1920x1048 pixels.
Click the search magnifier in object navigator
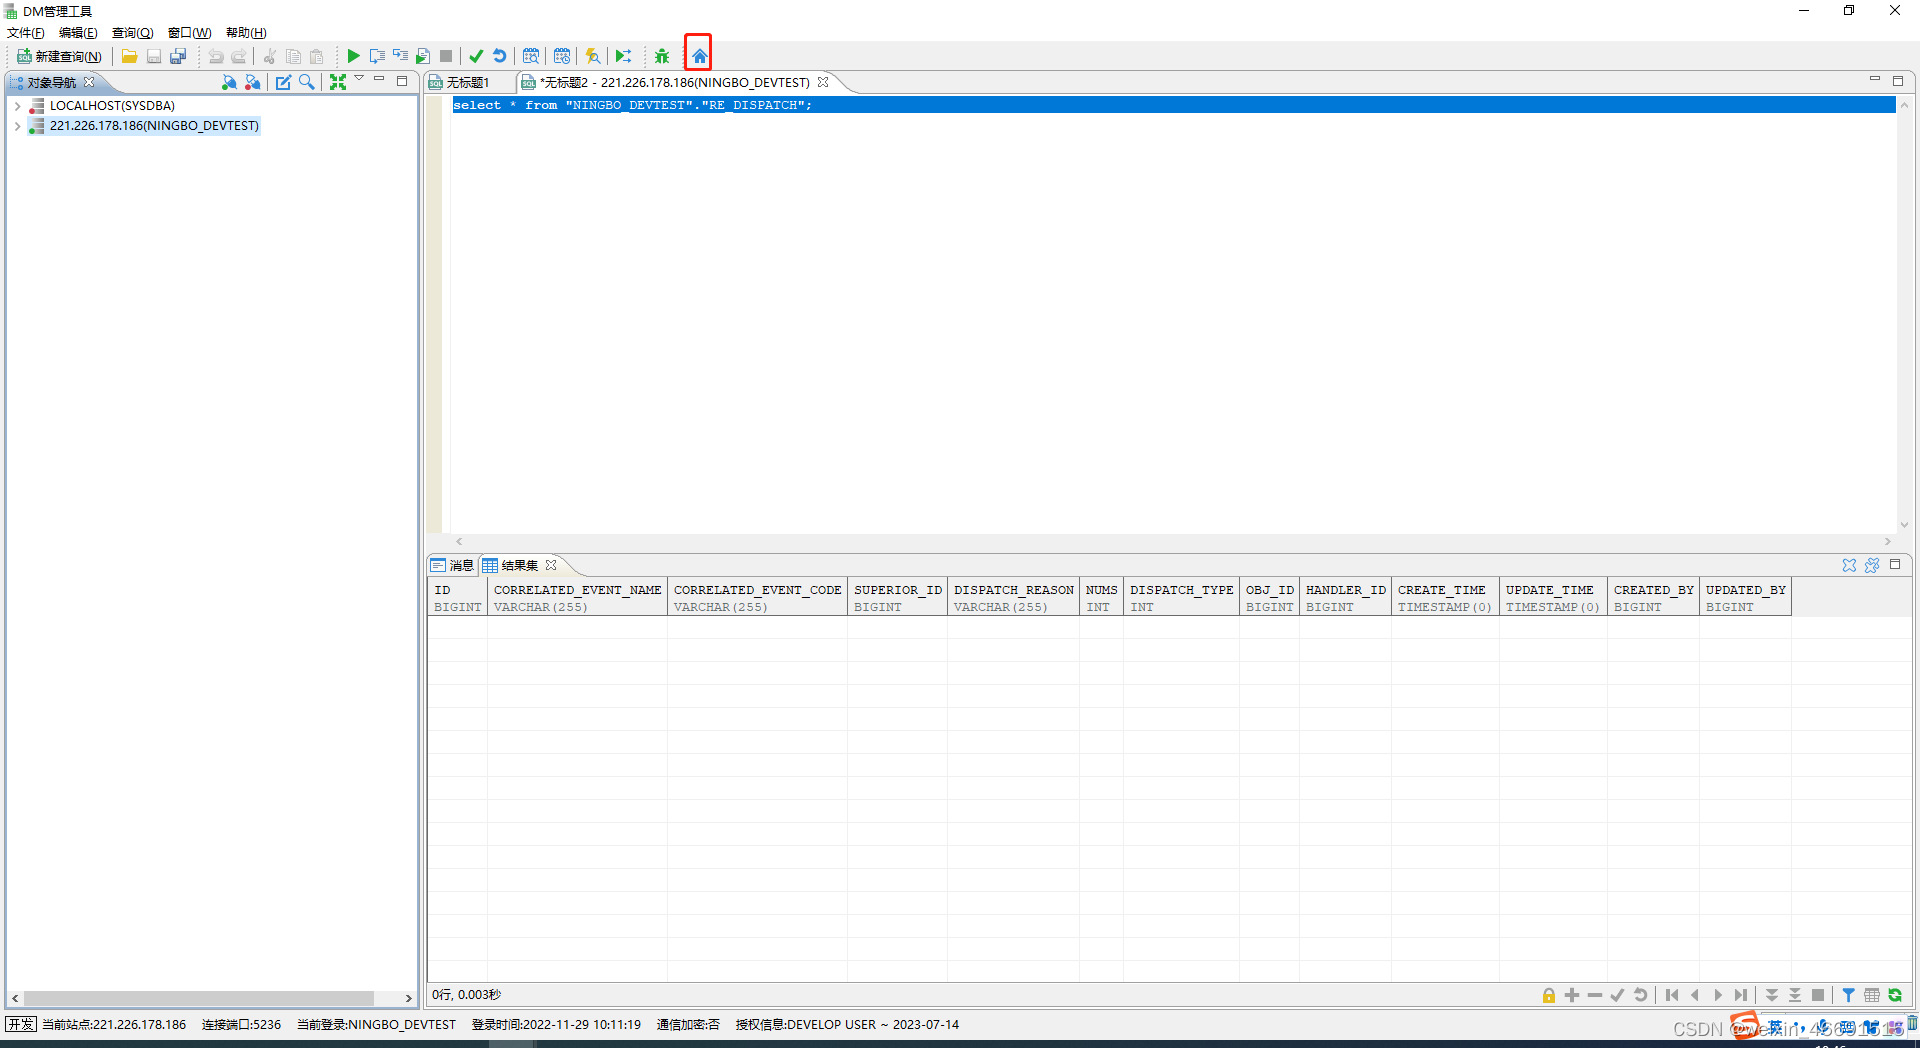[307, 82]
